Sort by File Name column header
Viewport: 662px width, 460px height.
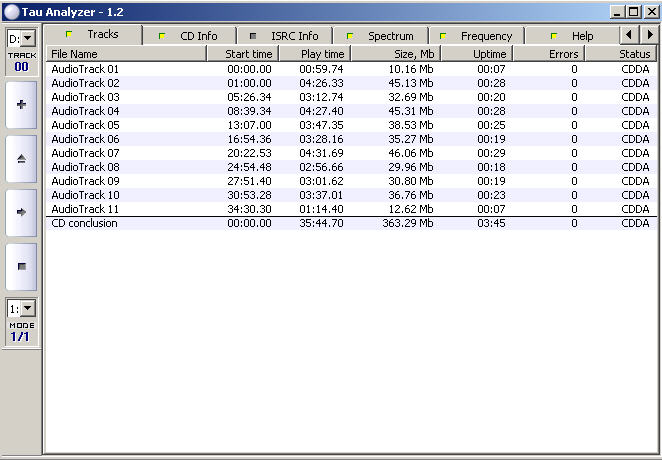126,54
